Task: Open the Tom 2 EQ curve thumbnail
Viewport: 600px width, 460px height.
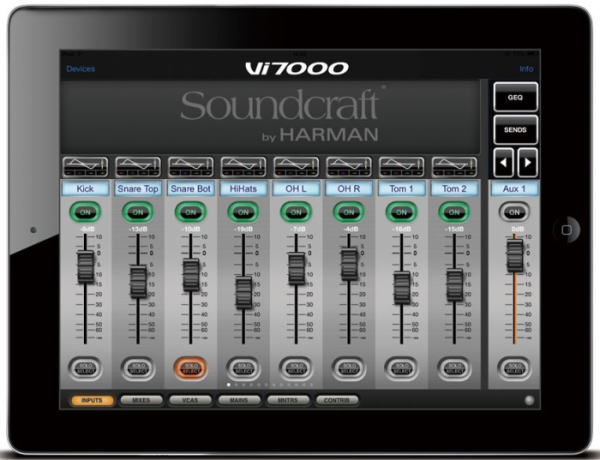Action: 454,166
